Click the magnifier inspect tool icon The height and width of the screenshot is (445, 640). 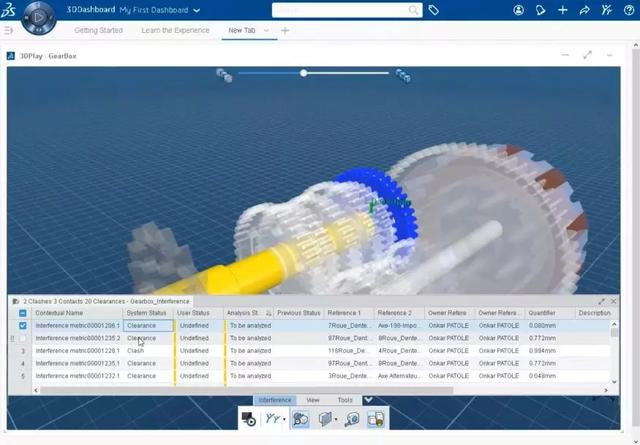[x=352, y=419]
